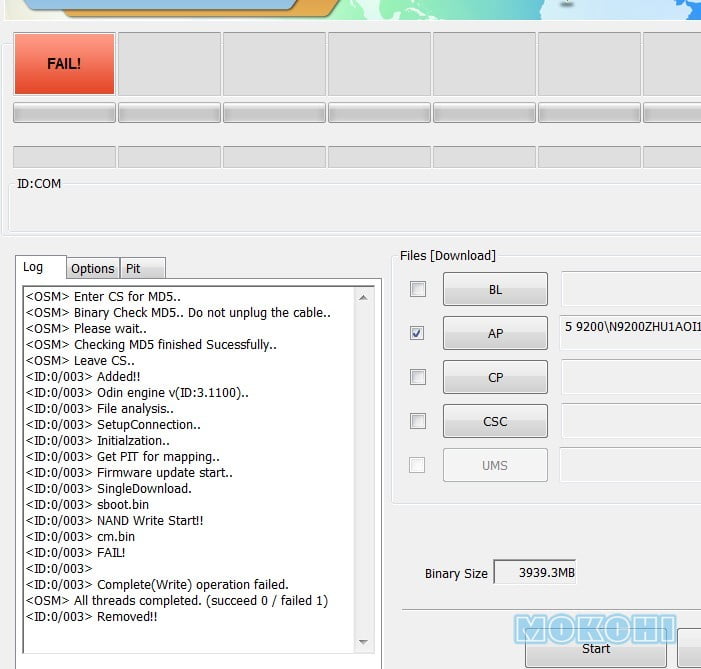Select the 'NAND Write Start!!' log line
The height and width of the screenshot is (669, 701).
click(x=114, y=521)
